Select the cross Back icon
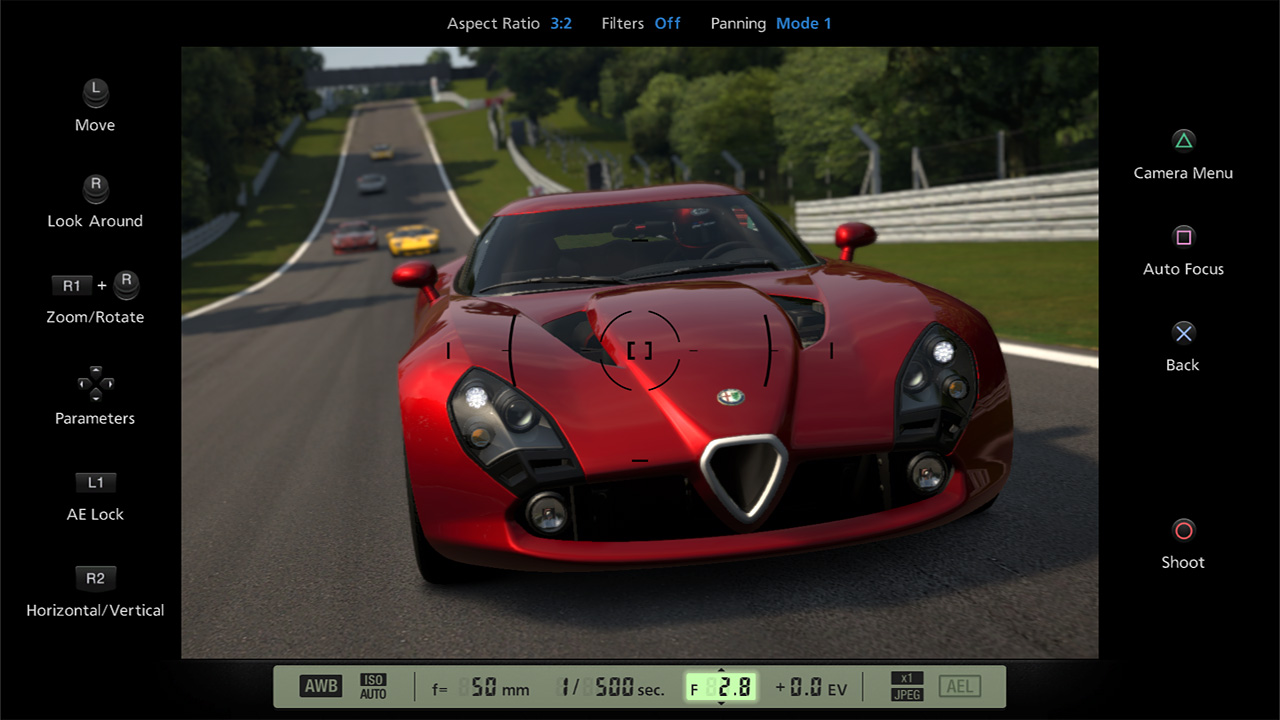 [1183, 333]
